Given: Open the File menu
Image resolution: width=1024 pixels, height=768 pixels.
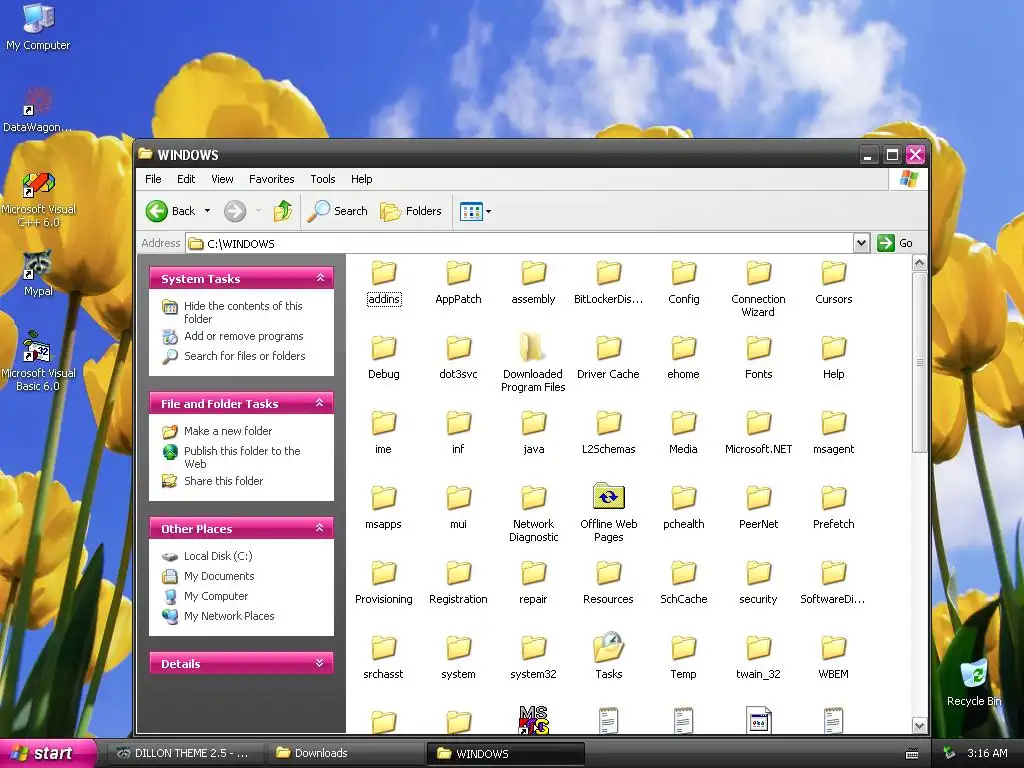Looking at the screenshot, I should pos(153,179).
